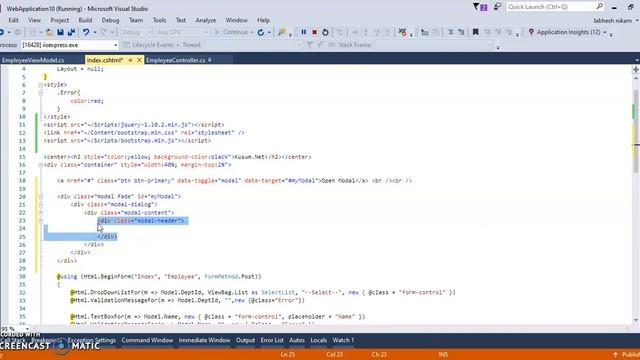Open the process iisexpress.exe dropdown

point(116,45)
